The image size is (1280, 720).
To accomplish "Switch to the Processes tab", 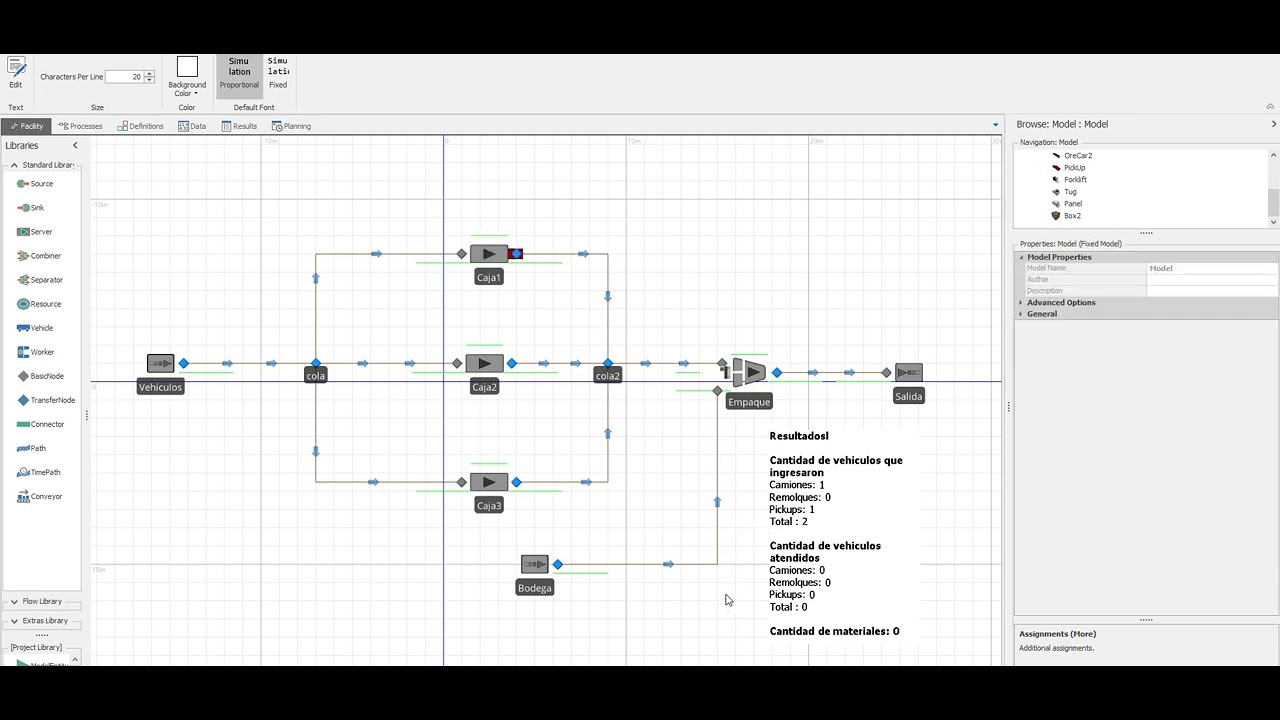I will click(x=81, y=126).
